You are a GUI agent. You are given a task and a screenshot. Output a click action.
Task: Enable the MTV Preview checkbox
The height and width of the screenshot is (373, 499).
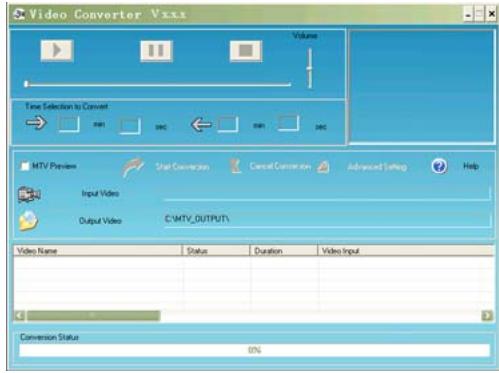(25, 166)
